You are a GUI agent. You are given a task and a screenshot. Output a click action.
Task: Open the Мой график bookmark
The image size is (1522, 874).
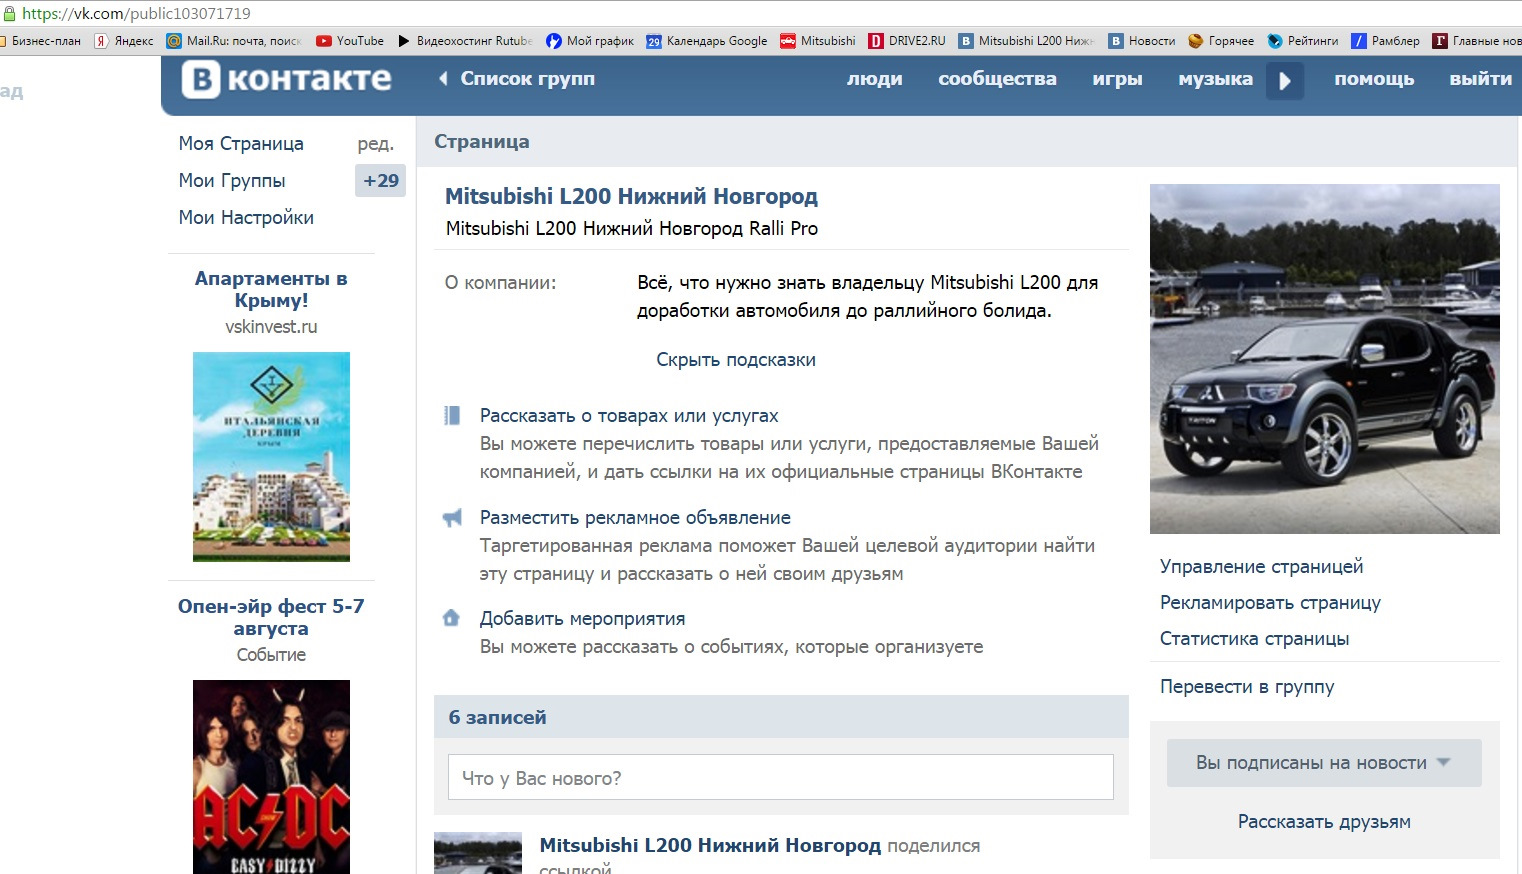tap(590, 41)
